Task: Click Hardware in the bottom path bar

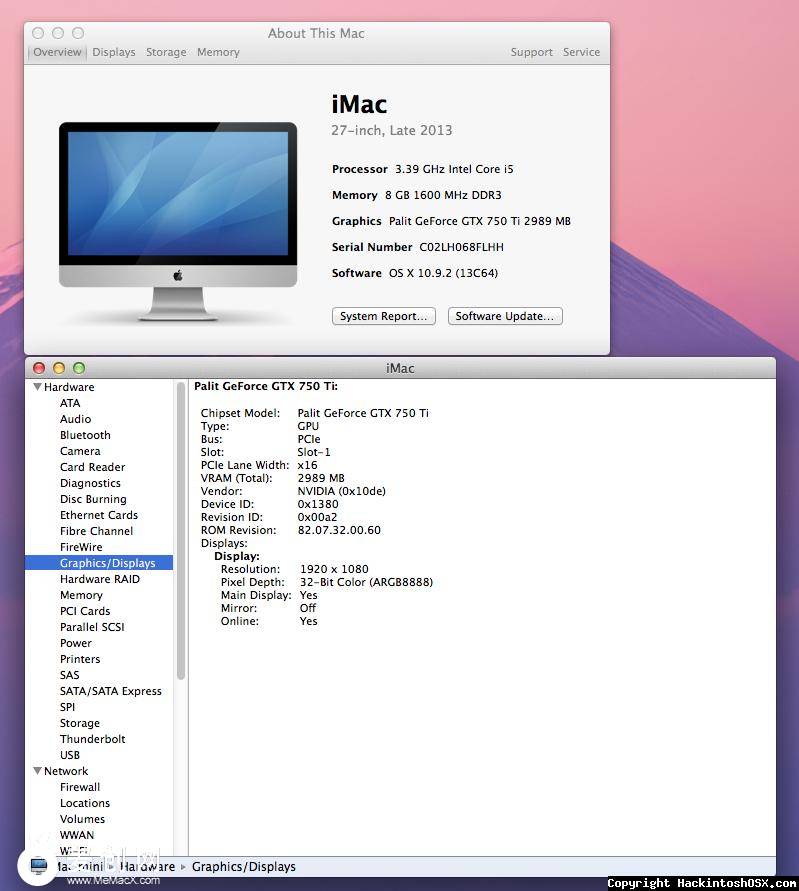Action: click(148, 867)
